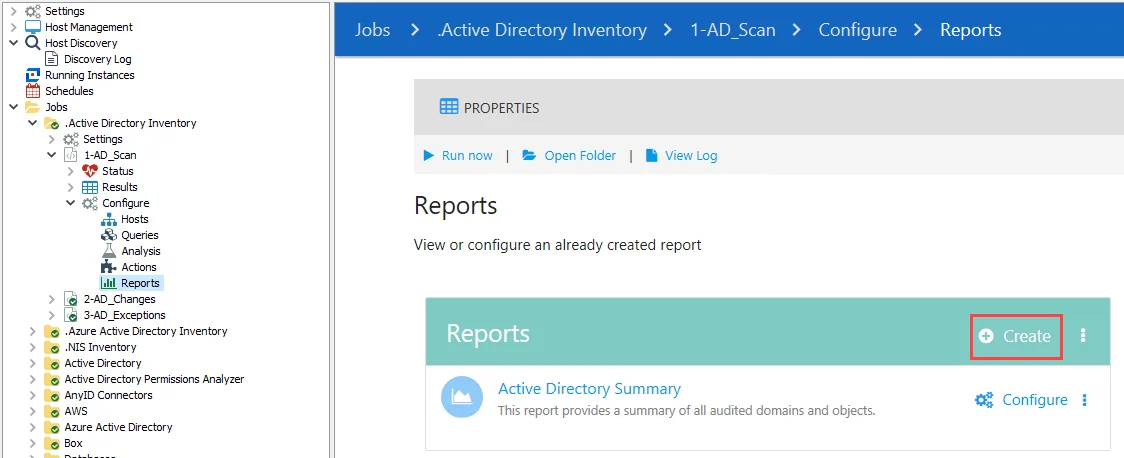
Task: Go to Jobs in the breadcrumb
Action: (373, 30)
